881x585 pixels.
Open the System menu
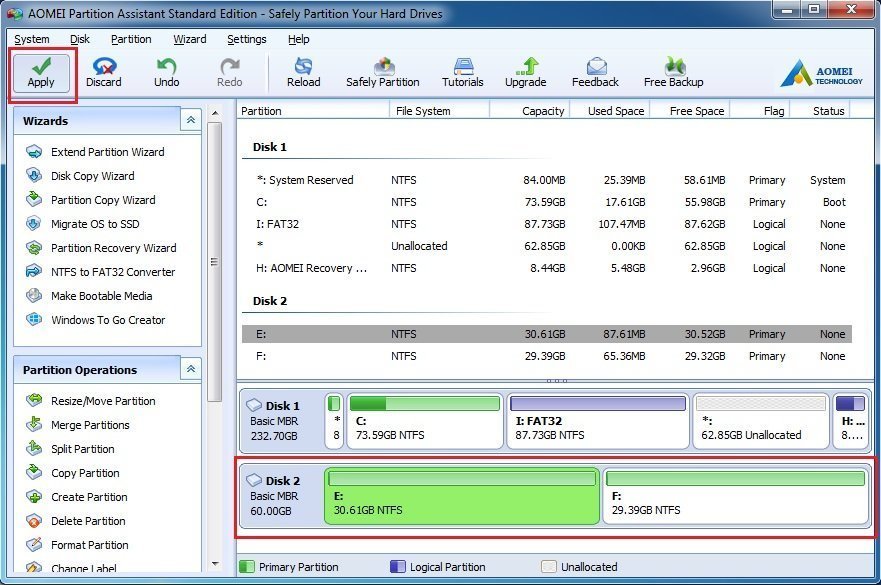coord(31,39)
